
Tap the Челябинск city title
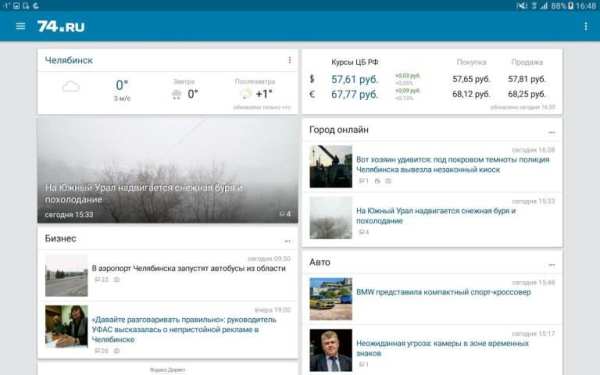[69, 60]
